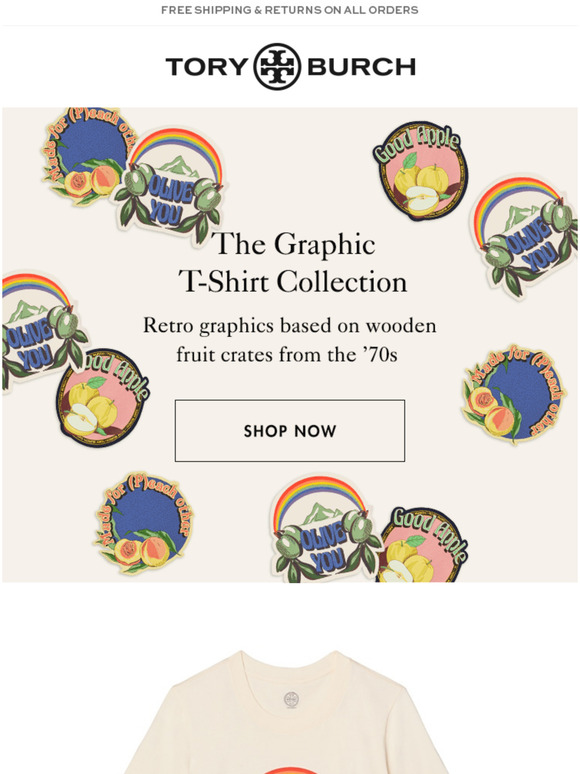
Task: Click the BURCH wordmark in the header
Action: (x=361, y=67)
